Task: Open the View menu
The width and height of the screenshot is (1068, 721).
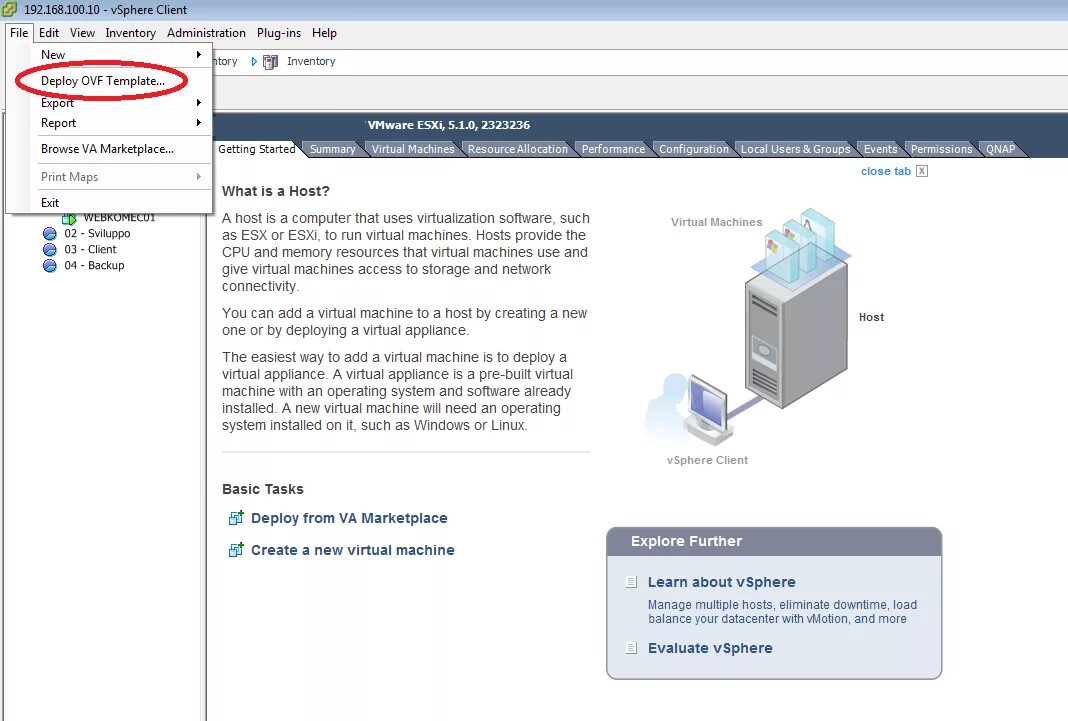Action: pos(82,33)
